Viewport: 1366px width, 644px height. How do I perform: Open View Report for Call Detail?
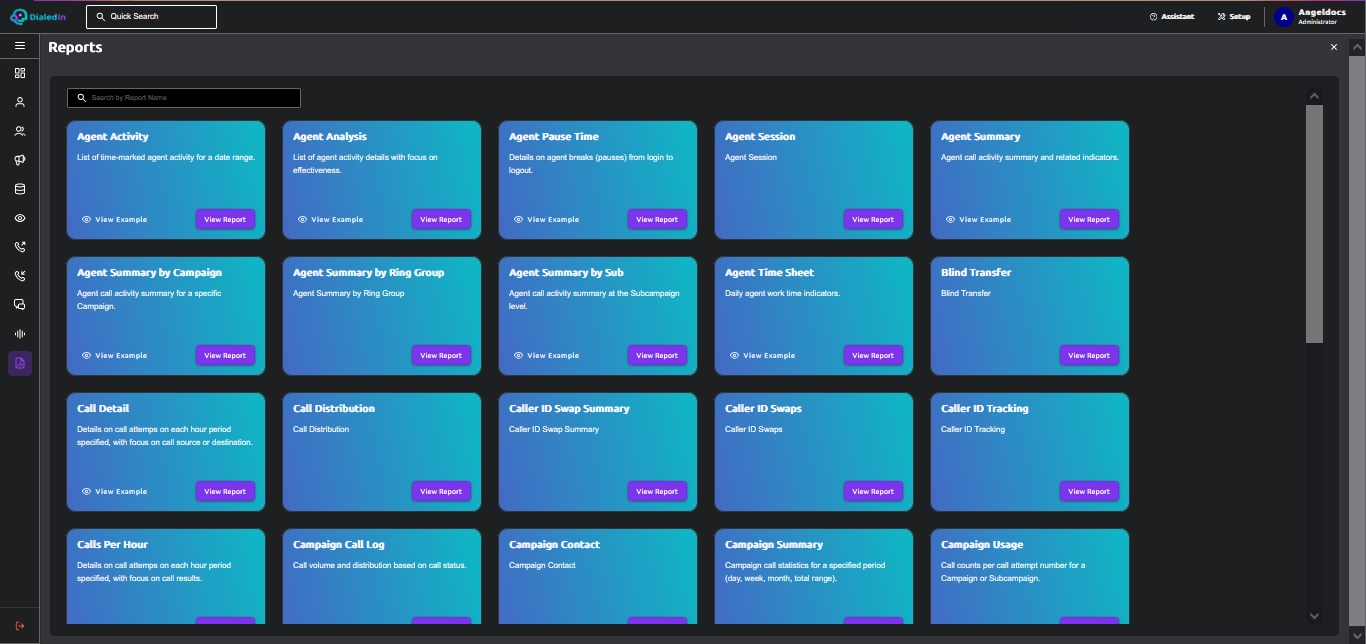point(225,492)
